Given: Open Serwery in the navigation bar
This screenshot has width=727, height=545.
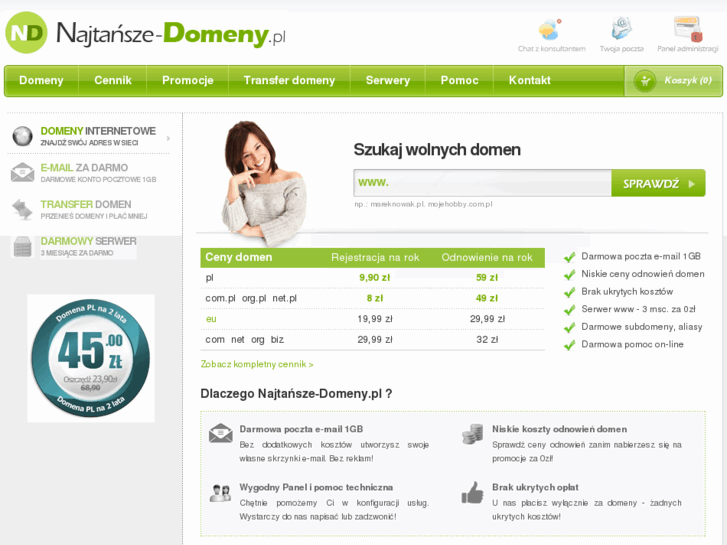Looking at the screenshot, I should click(x=388, y=81).
